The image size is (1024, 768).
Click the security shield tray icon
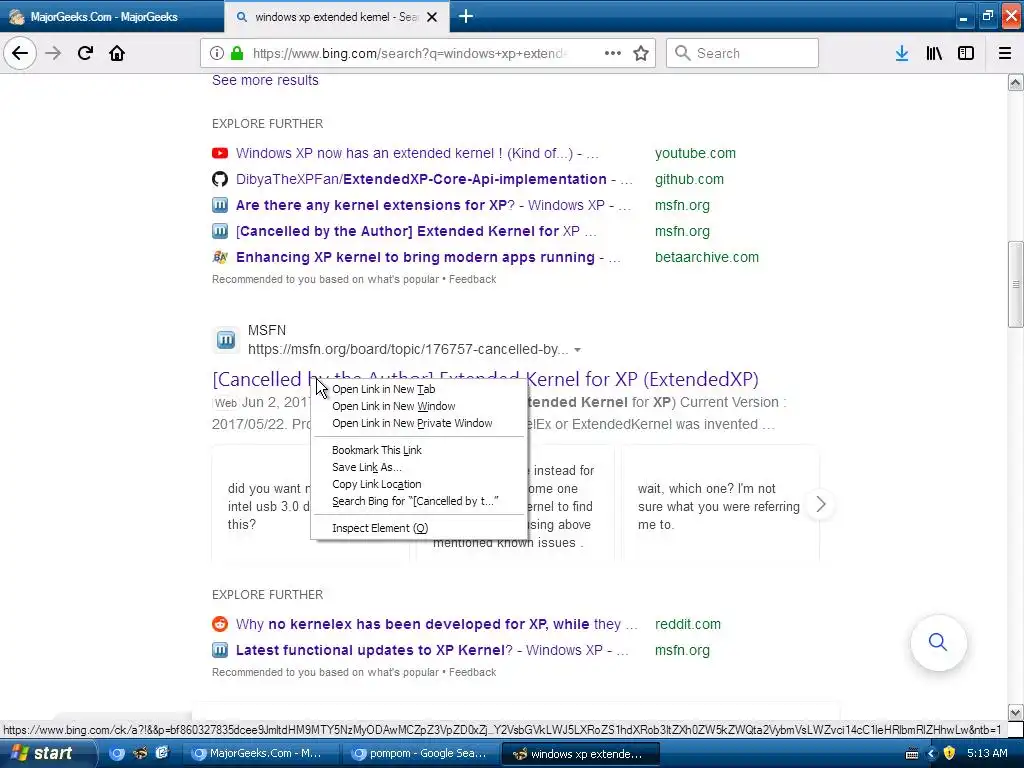click(x=949, y=753)
